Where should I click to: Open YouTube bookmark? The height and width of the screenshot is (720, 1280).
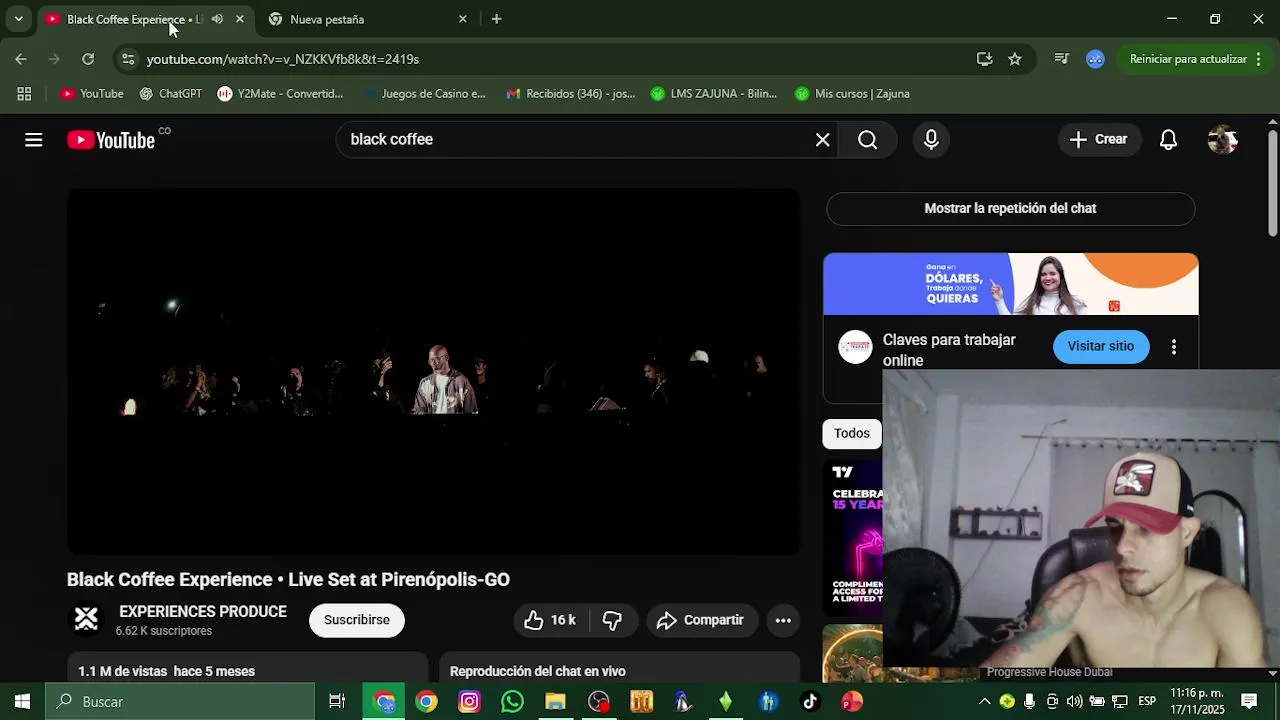coord(92,94)
